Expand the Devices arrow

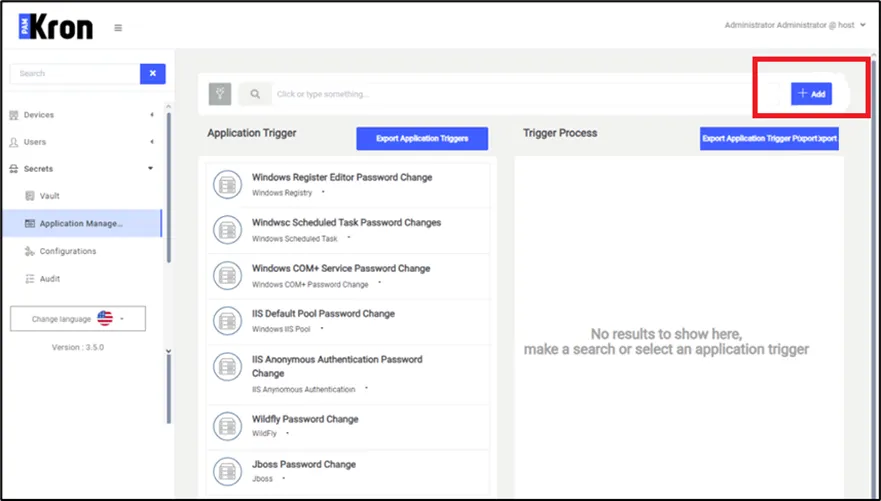click(x=152, y=115)
